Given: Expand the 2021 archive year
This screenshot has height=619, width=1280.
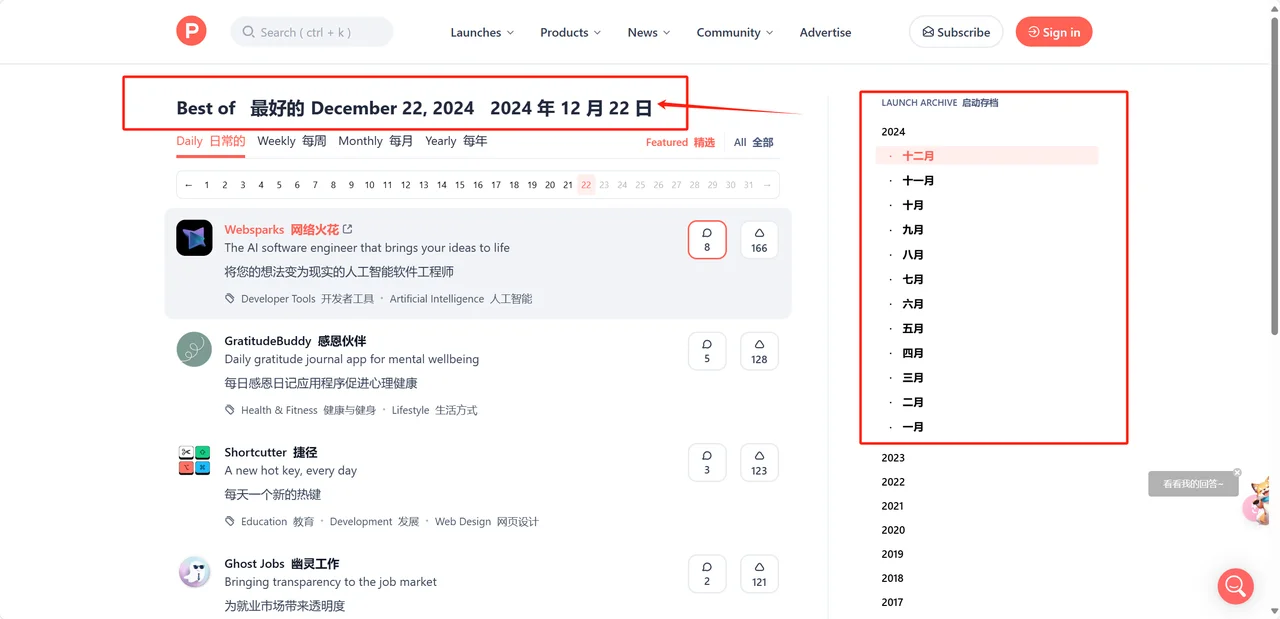Looking at the screenshot, I should tap(893, 506).
